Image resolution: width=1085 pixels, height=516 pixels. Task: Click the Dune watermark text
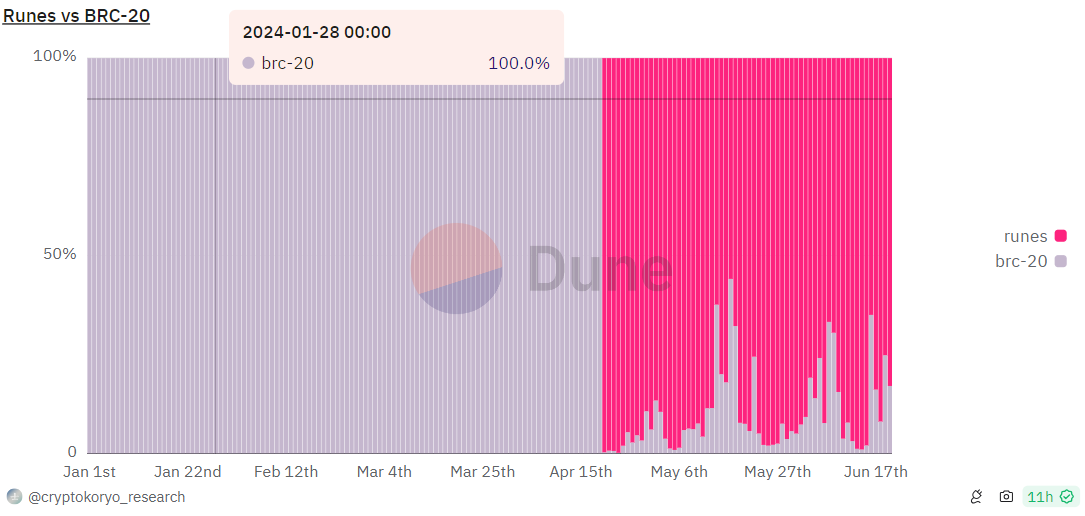pyautogui.click(x=599, y=270)
